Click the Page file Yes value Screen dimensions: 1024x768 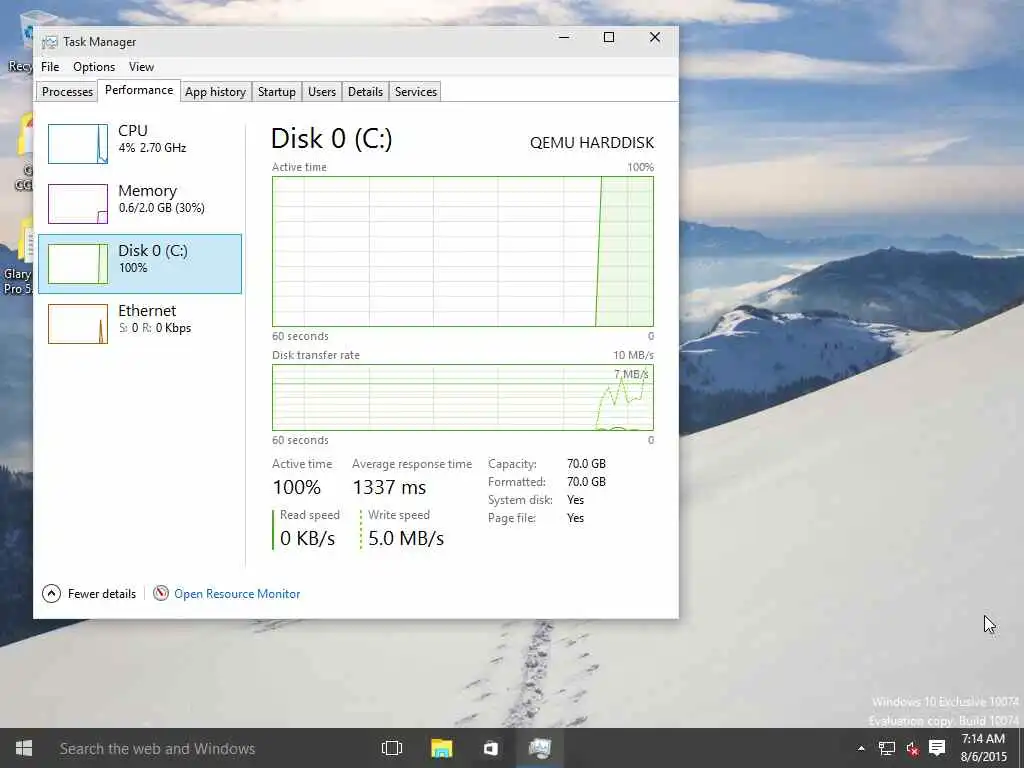pyautogui.click(x=575, y=518)
